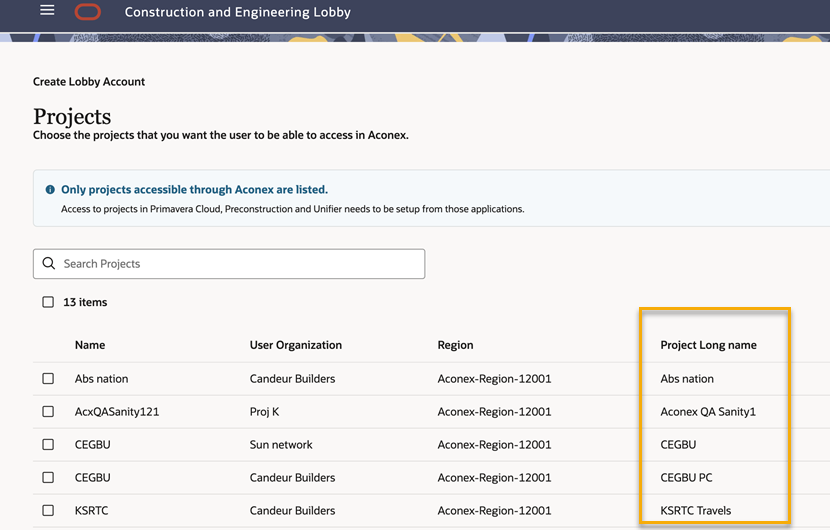Click the User Organization column header
The width and height of the screenshot is (830, 530).
[x=296, y=345]
